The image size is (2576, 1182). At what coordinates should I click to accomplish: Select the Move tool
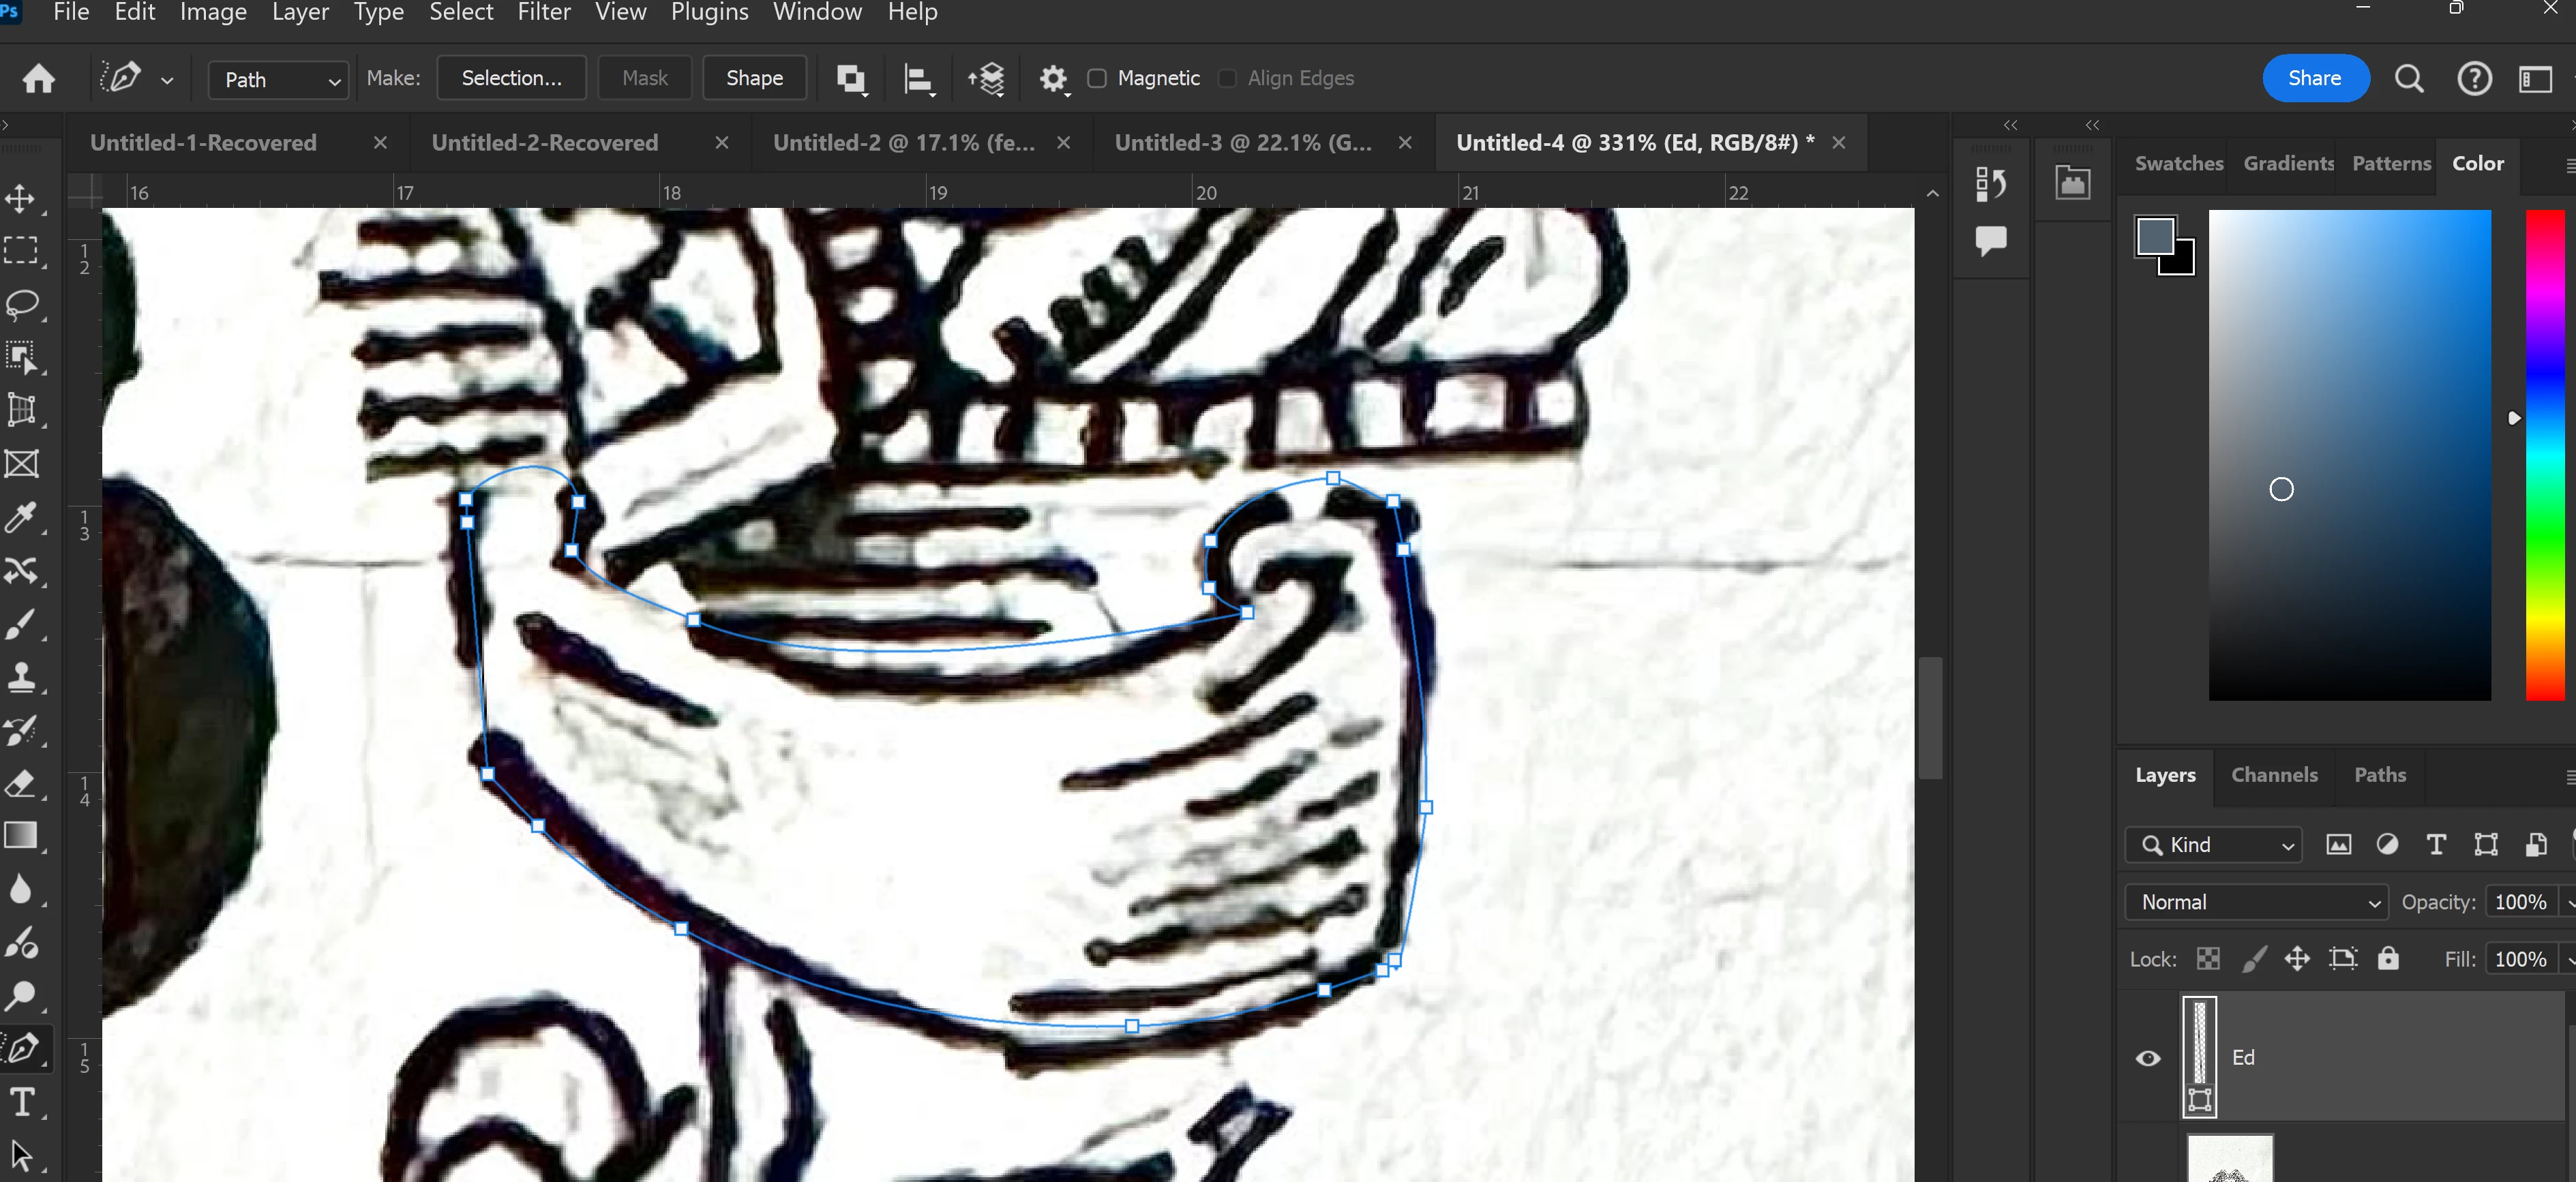(x=21, y=198)
